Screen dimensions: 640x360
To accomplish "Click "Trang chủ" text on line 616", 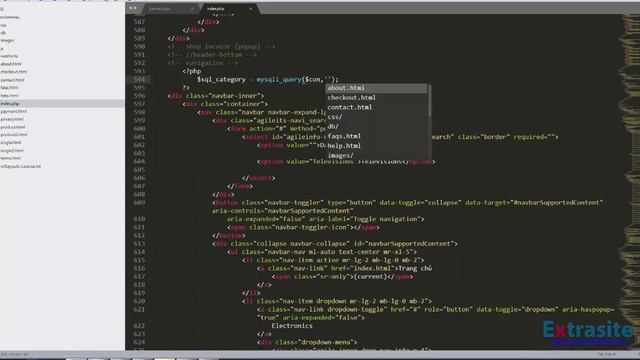I will point(415,269).
